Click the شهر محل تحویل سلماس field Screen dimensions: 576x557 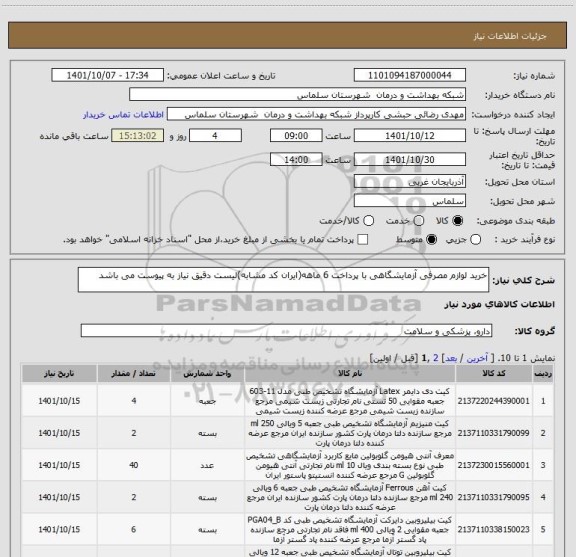point(410,201)
